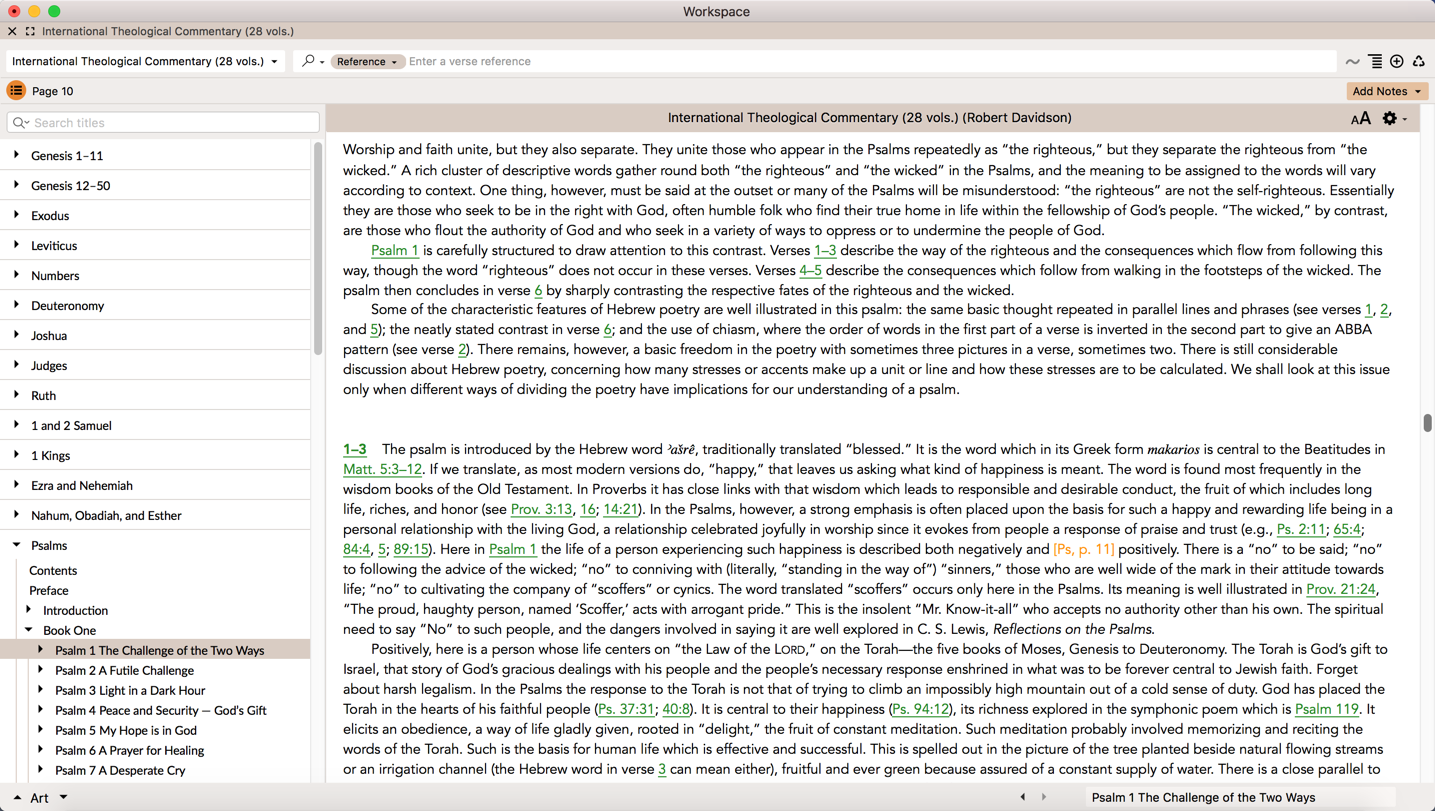The width and height of the screenshot is (1435, 811).
Task: Select Psalm 5 My Hope is in God
Action: 126,731
